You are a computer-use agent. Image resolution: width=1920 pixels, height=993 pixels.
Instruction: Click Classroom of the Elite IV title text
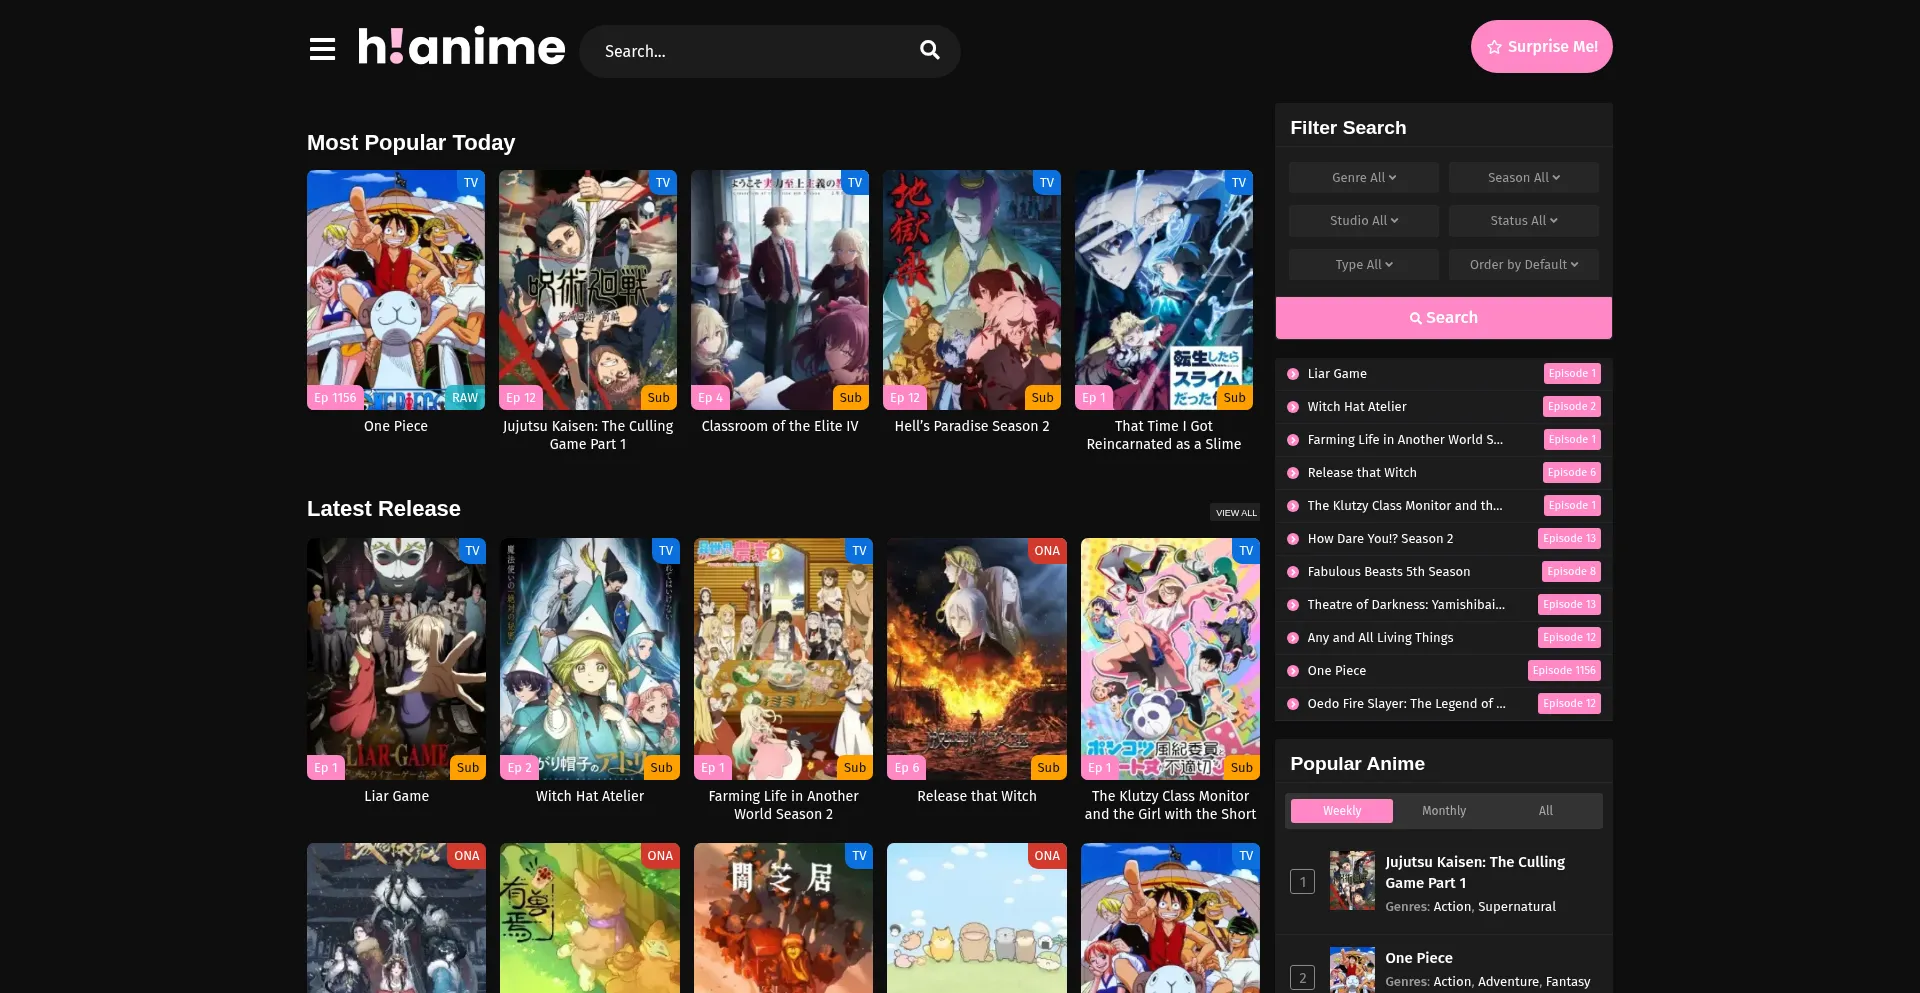(780, 426)
